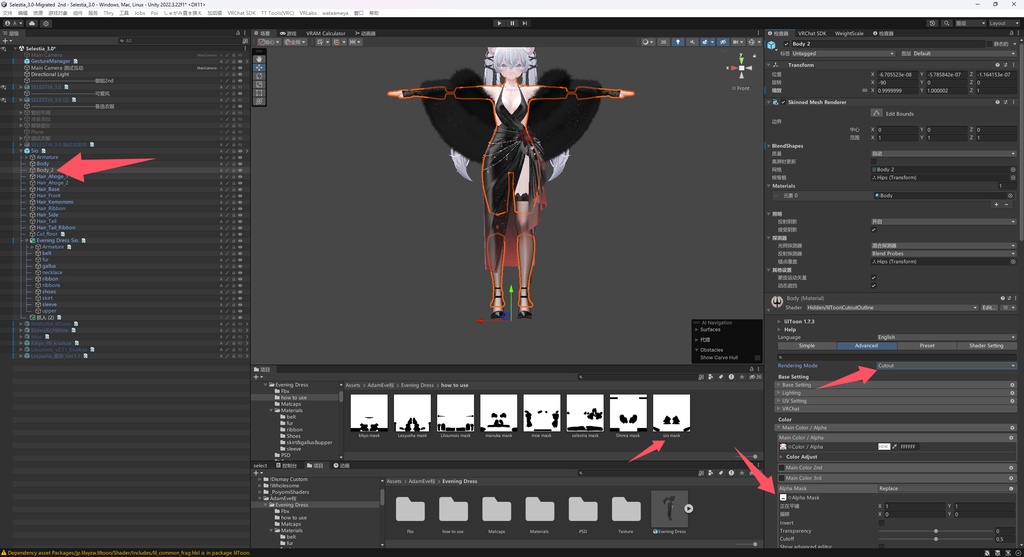Pick material for Body element slot

click(1010, 195)
